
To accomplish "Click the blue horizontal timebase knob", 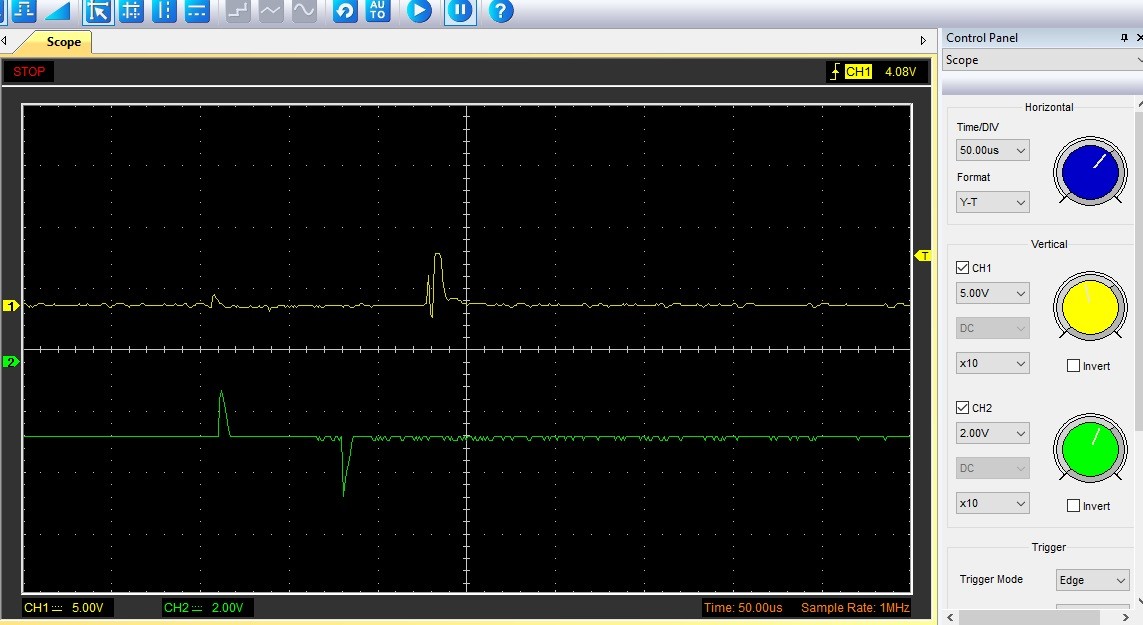I will coord(1089,173).
